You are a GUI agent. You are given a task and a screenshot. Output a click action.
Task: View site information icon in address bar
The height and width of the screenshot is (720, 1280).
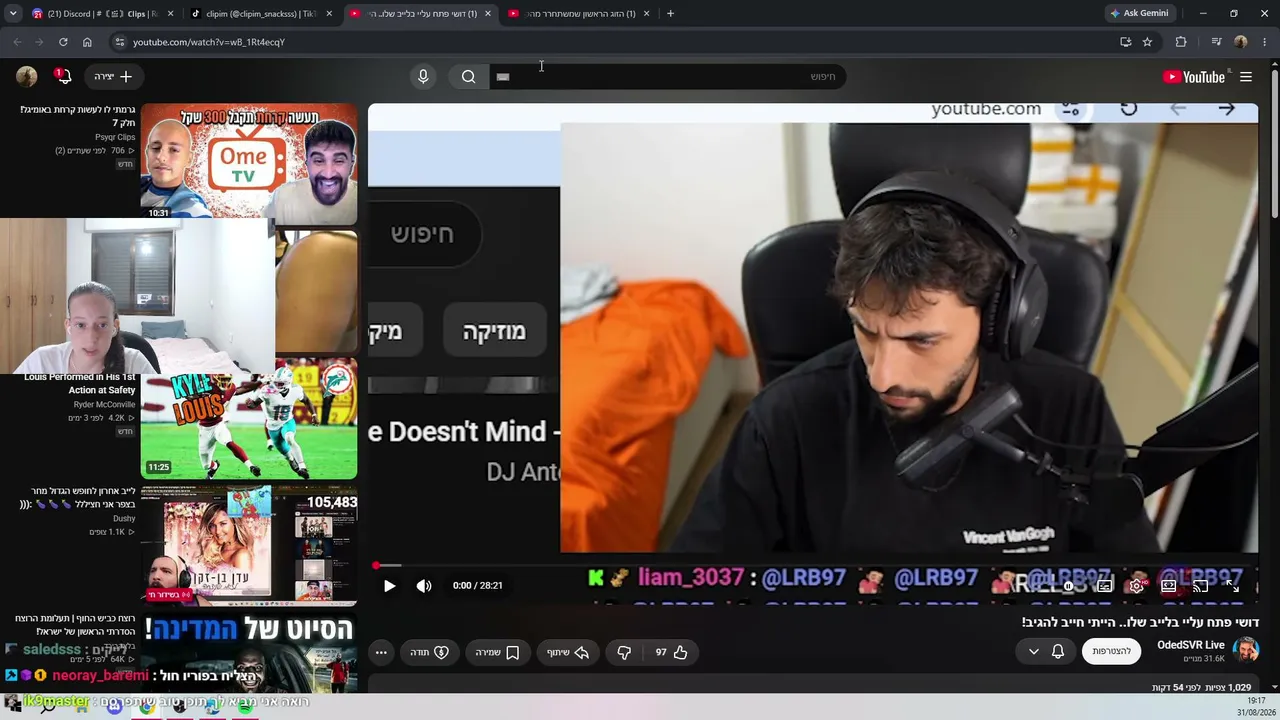point(119,42)
